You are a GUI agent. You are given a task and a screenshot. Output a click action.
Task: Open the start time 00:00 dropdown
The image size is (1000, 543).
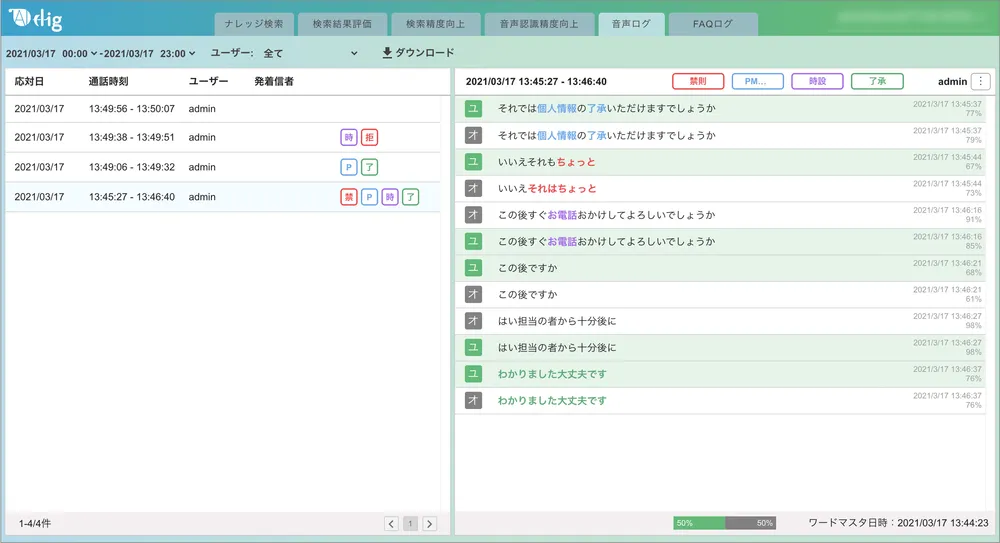(80, 54)
